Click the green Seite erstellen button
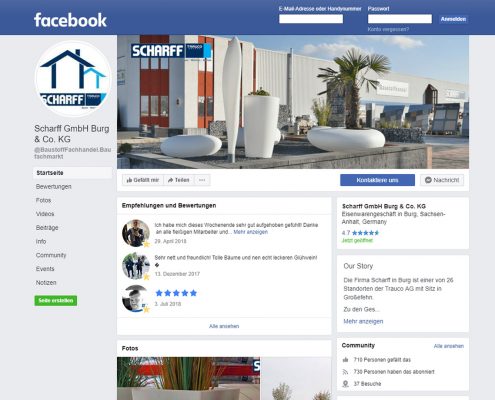The width and height of the screenshot is (495, 400). pos(56,300)
